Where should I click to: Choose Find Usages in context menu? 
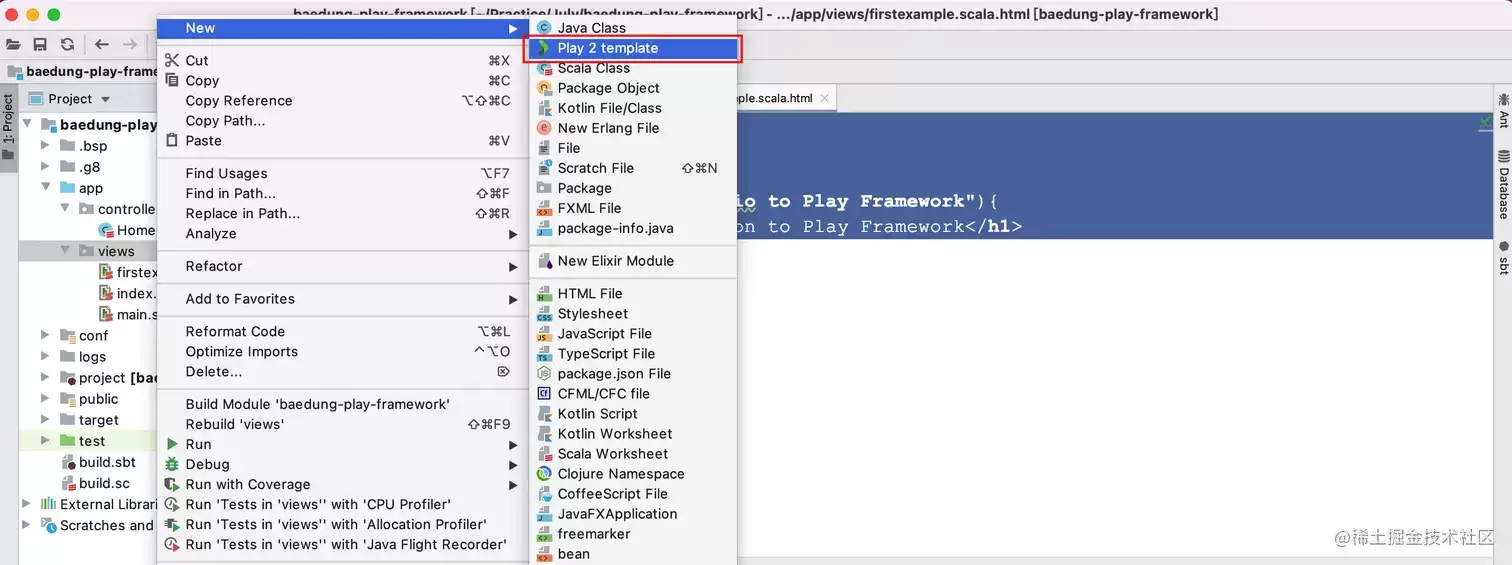[x=343, y=174]
